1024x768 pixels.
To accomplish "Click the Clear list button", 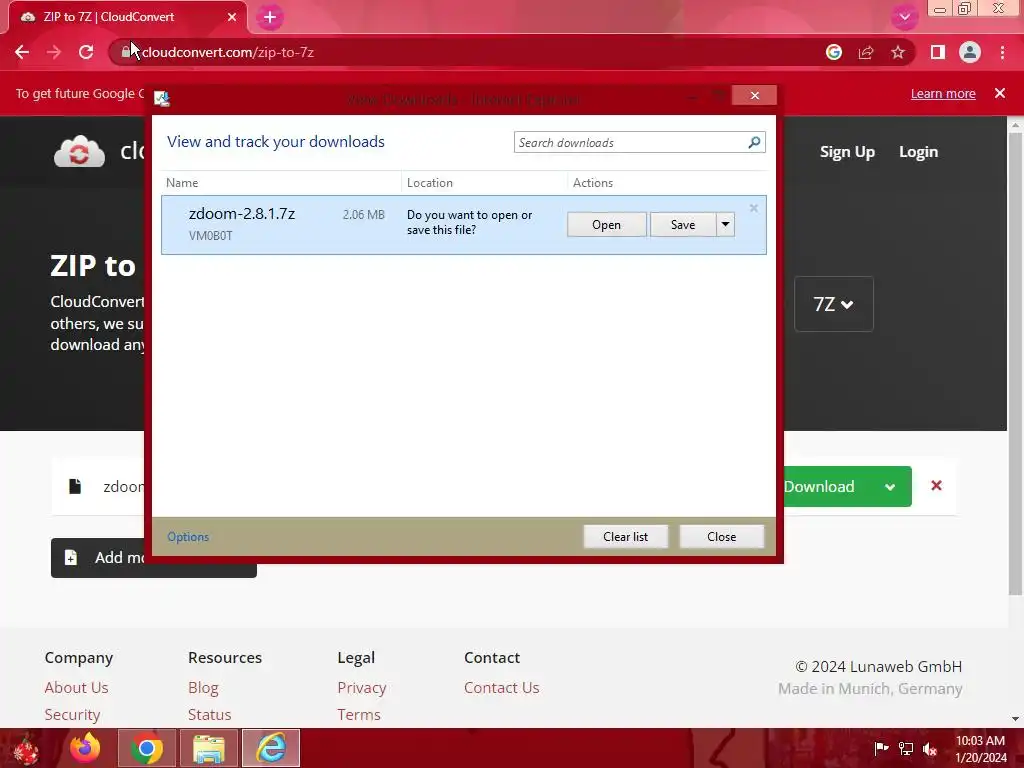I will 626,537.
